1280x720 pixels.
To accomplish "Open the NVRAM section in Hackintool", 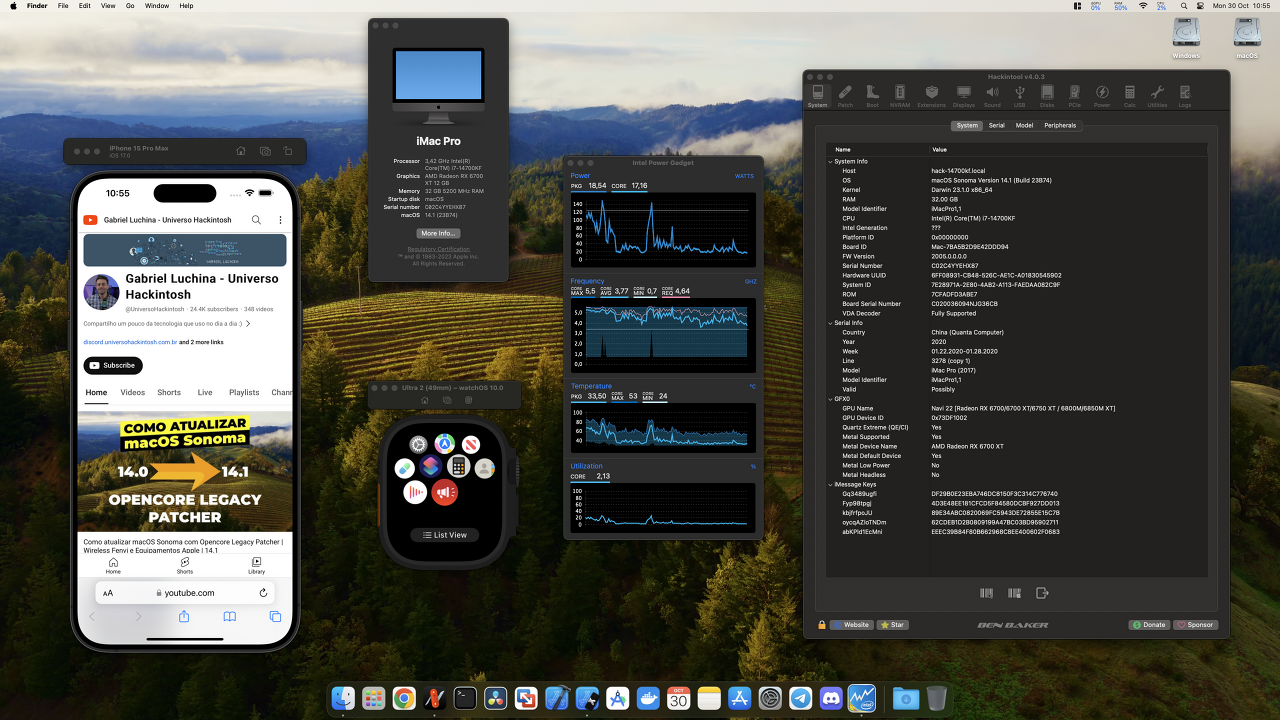I will (x=899, y=95).
